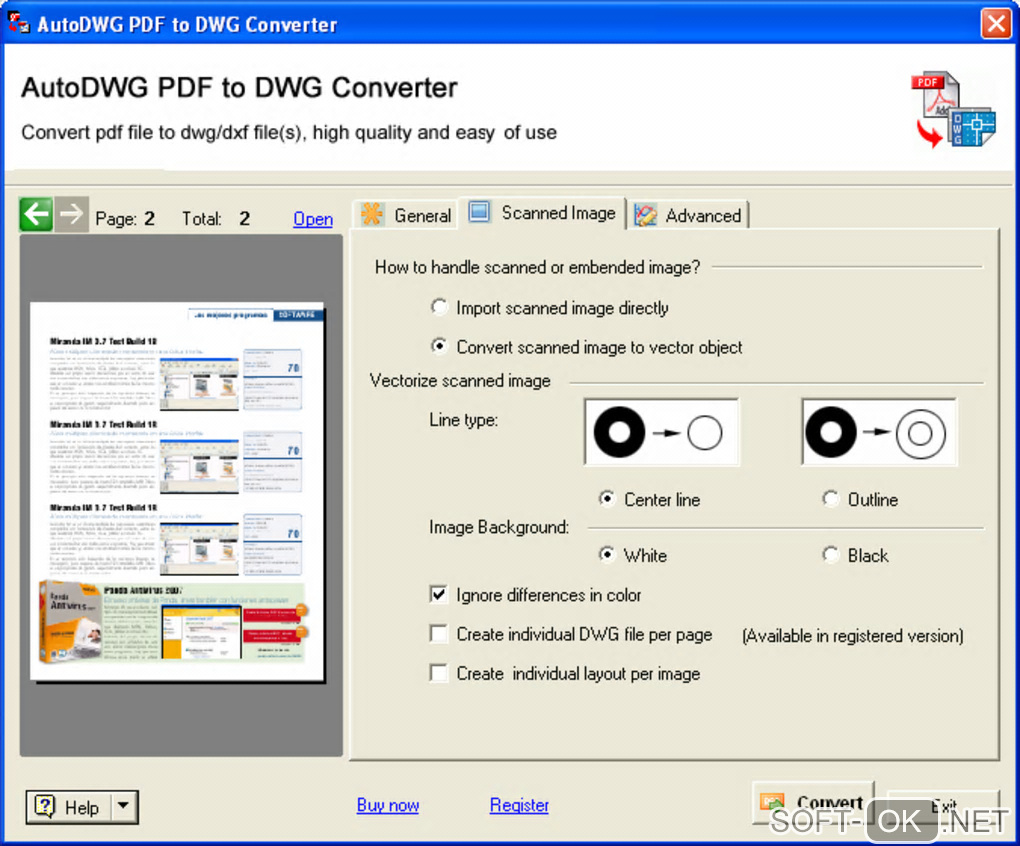Screen dimensions: 1020x846
Task: Click "How to handle scanned or embended image?" heading
Action: [537, 267]
